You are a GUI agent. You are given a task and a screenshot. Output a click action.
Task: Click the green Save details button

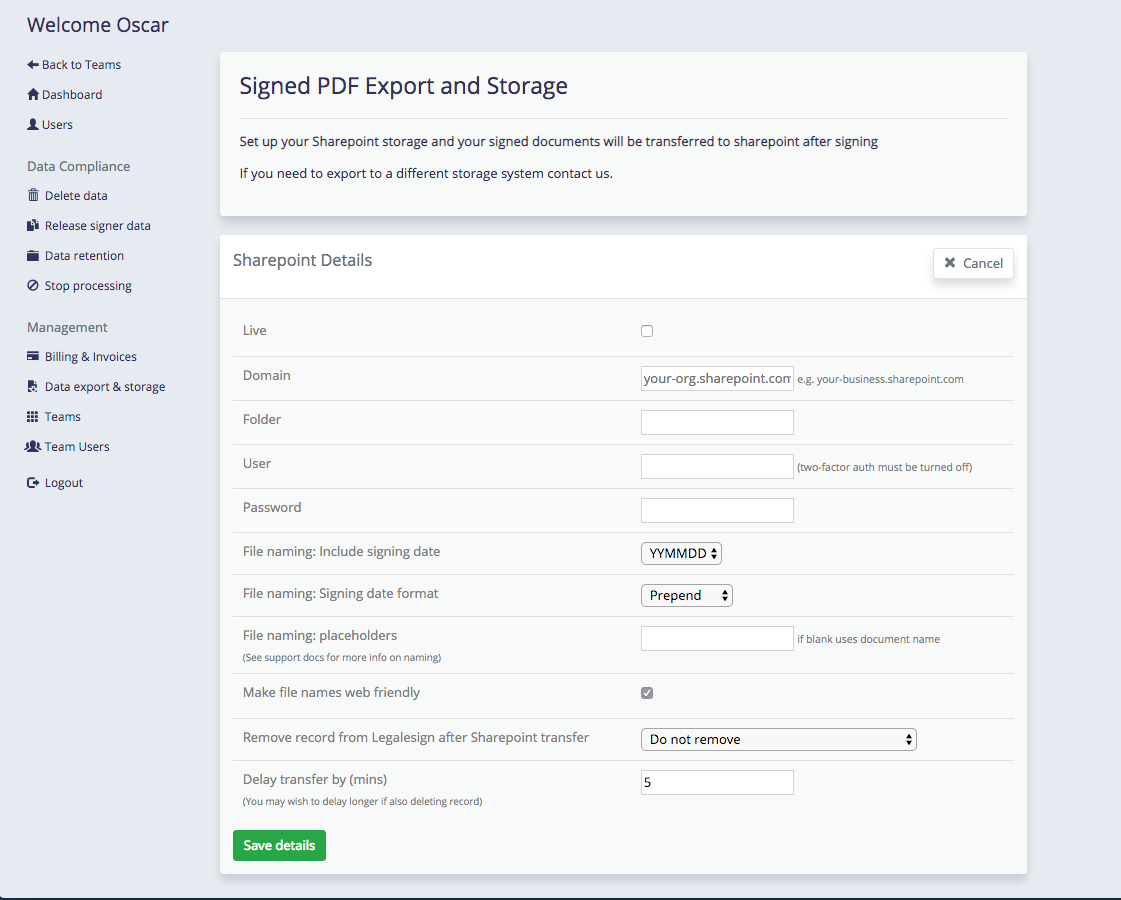pyautogui.click(x=280, y=845)
